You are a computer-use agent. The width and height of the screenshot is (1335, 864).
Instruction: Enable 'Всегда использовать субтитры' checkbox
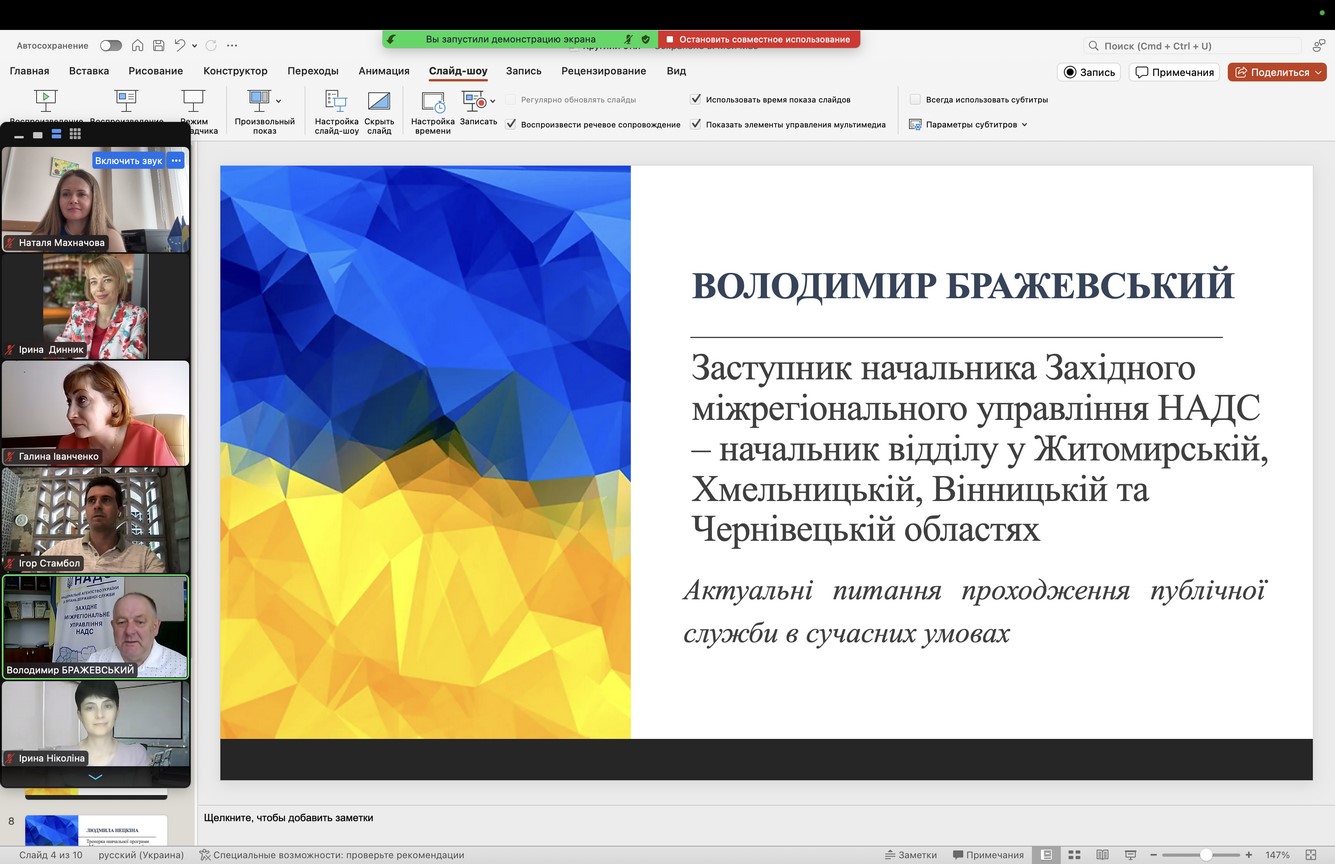click(915, 100)
